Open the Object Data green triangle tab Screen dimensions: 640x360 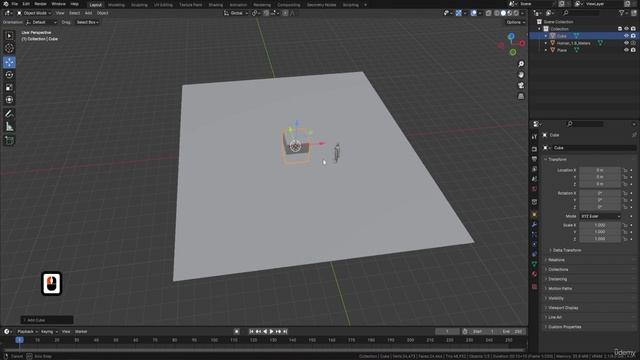coord(534,264)
